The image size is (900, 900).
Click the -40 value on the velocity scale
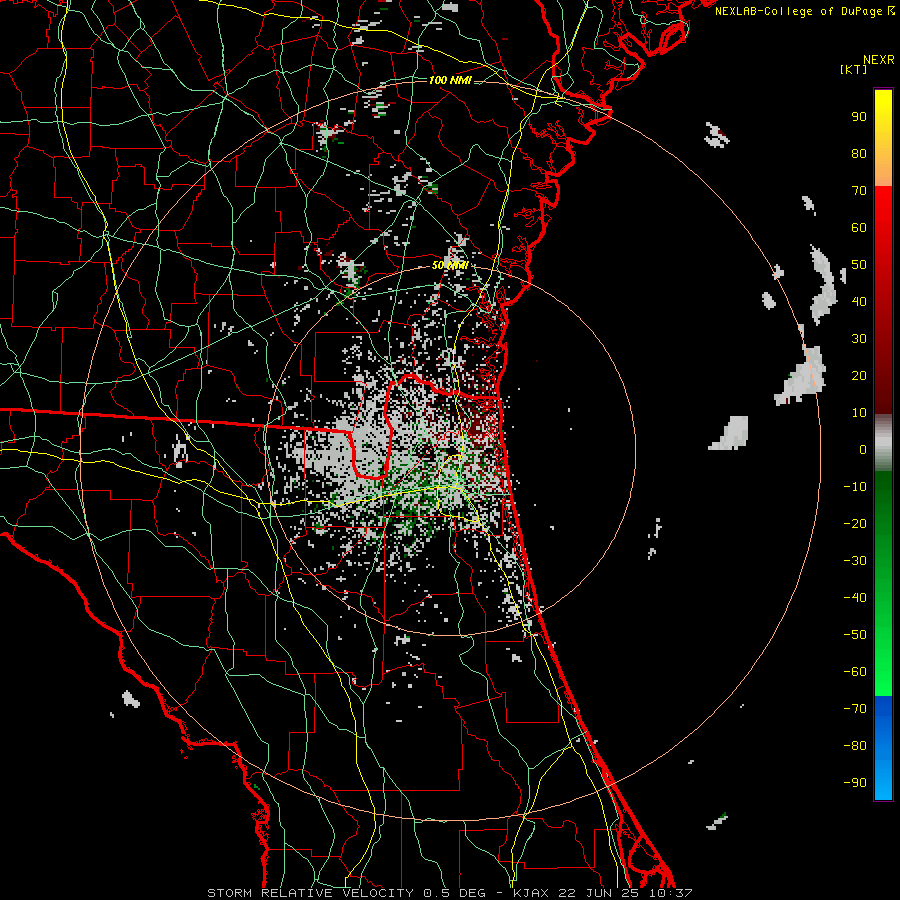(855, 598)
